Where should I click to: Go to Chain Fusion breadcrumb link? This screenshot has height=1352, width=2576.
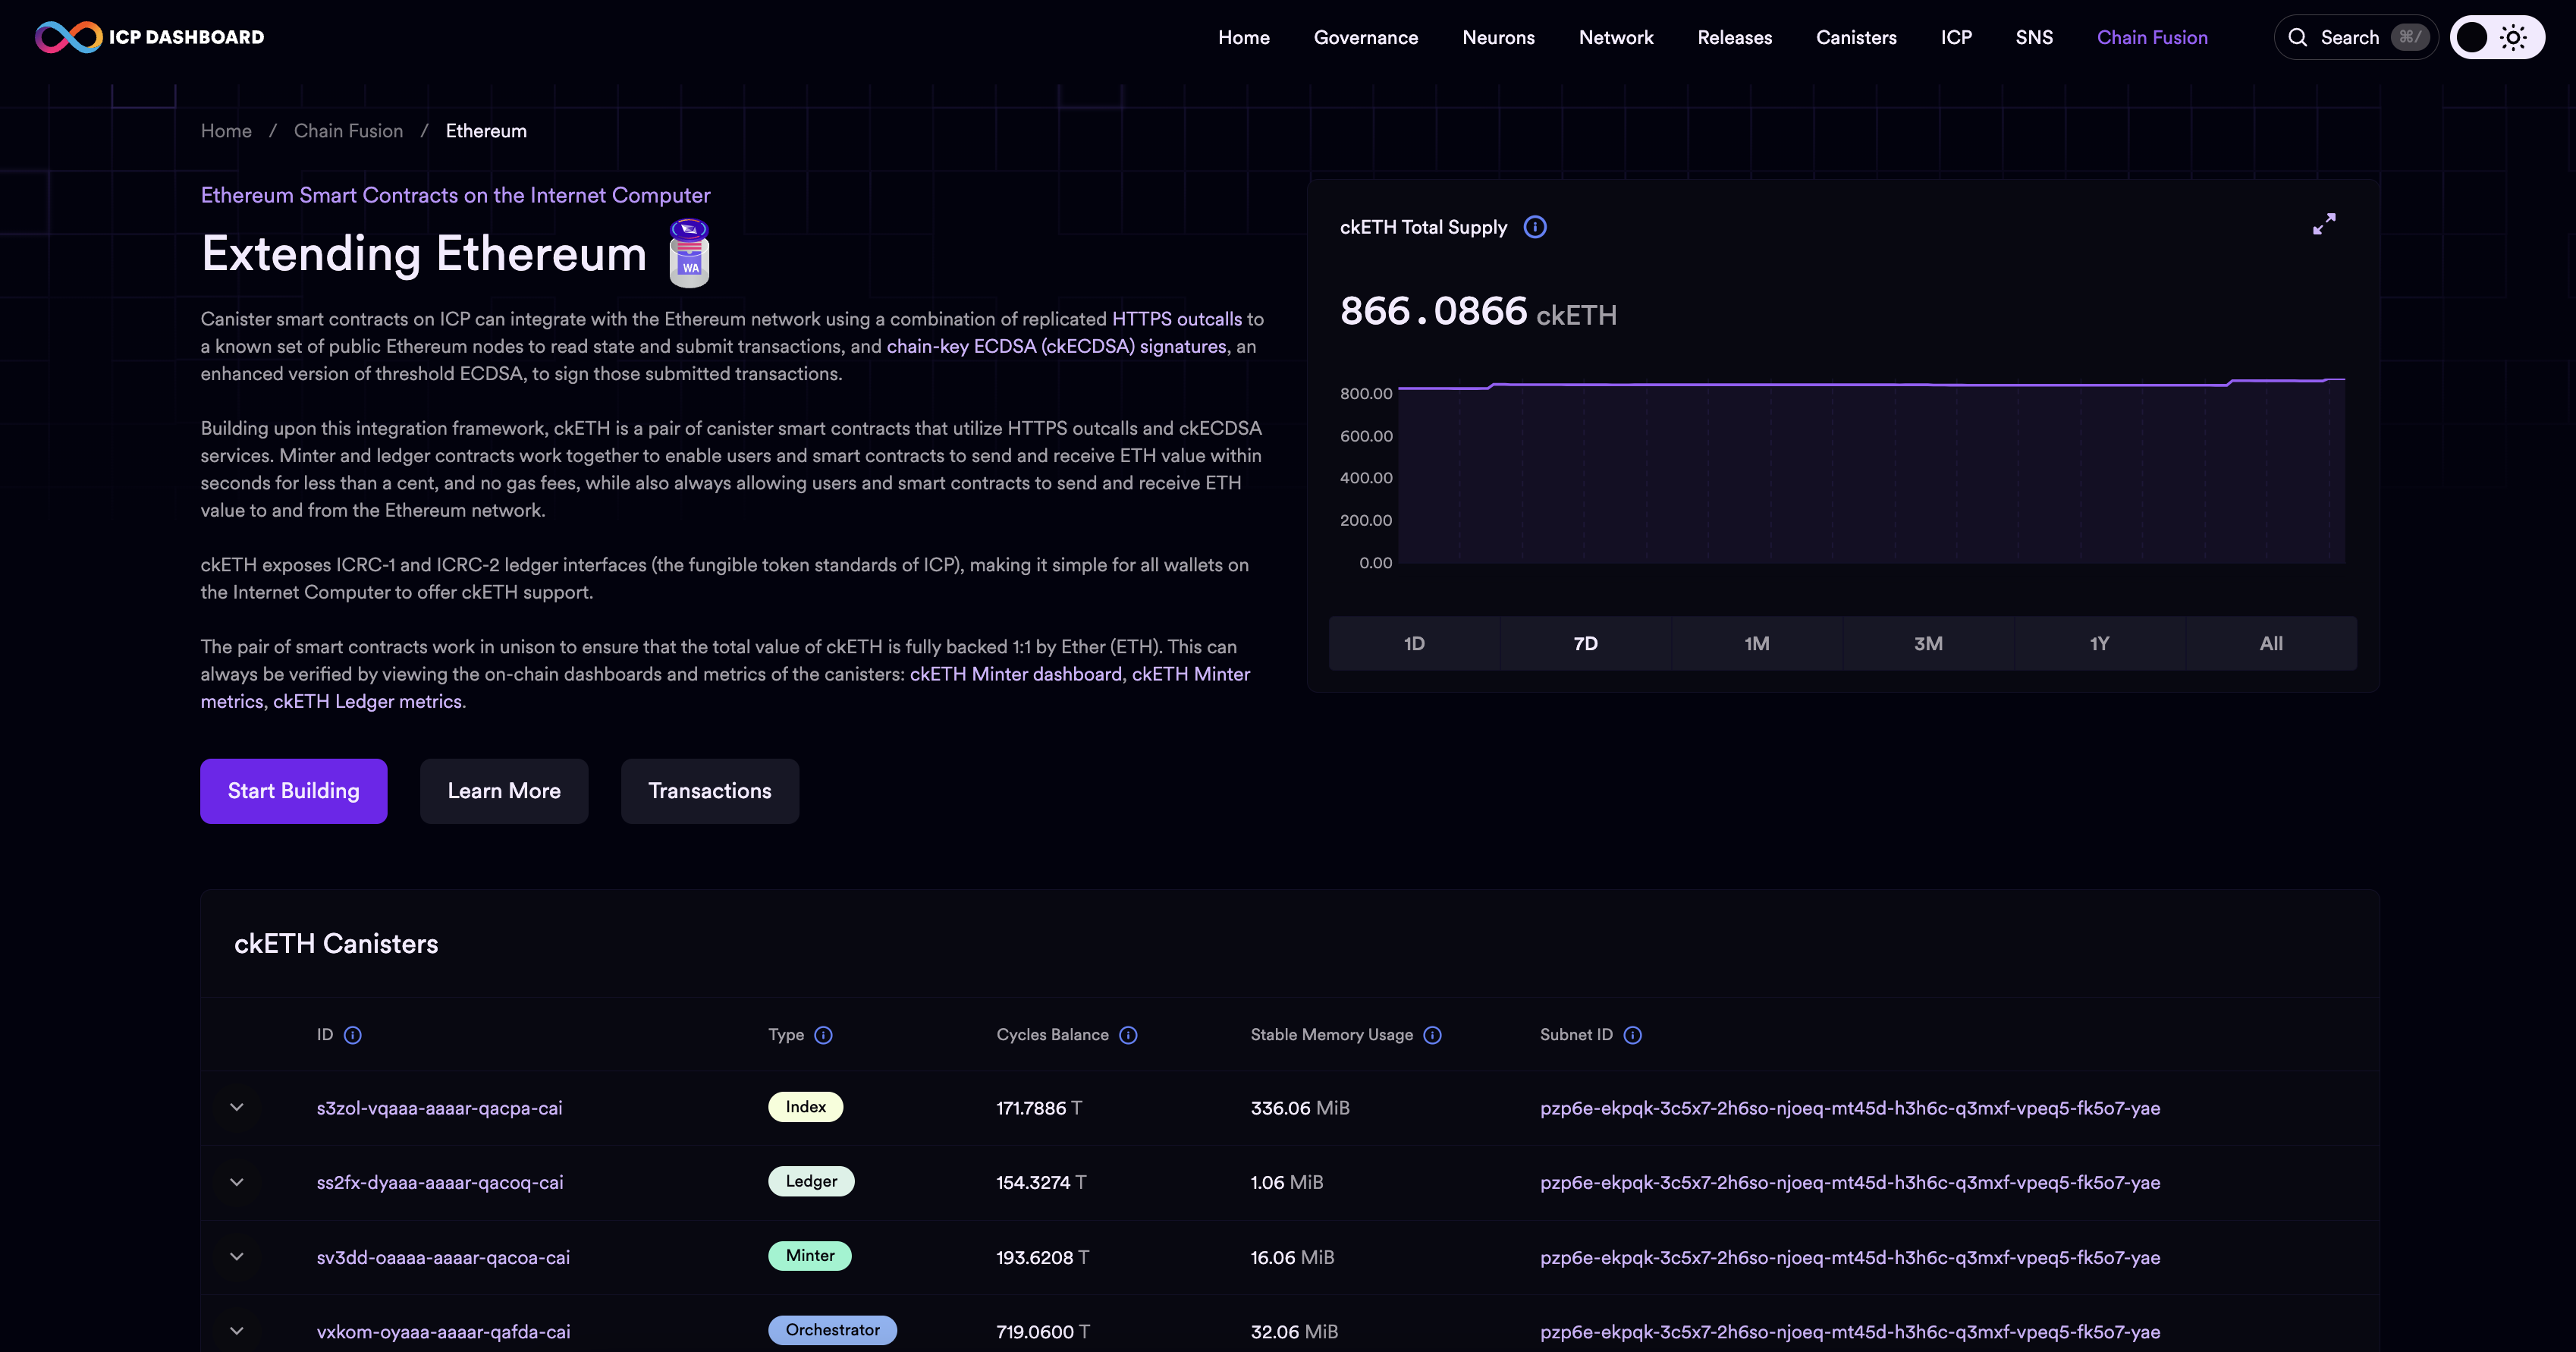pos(348,131)
